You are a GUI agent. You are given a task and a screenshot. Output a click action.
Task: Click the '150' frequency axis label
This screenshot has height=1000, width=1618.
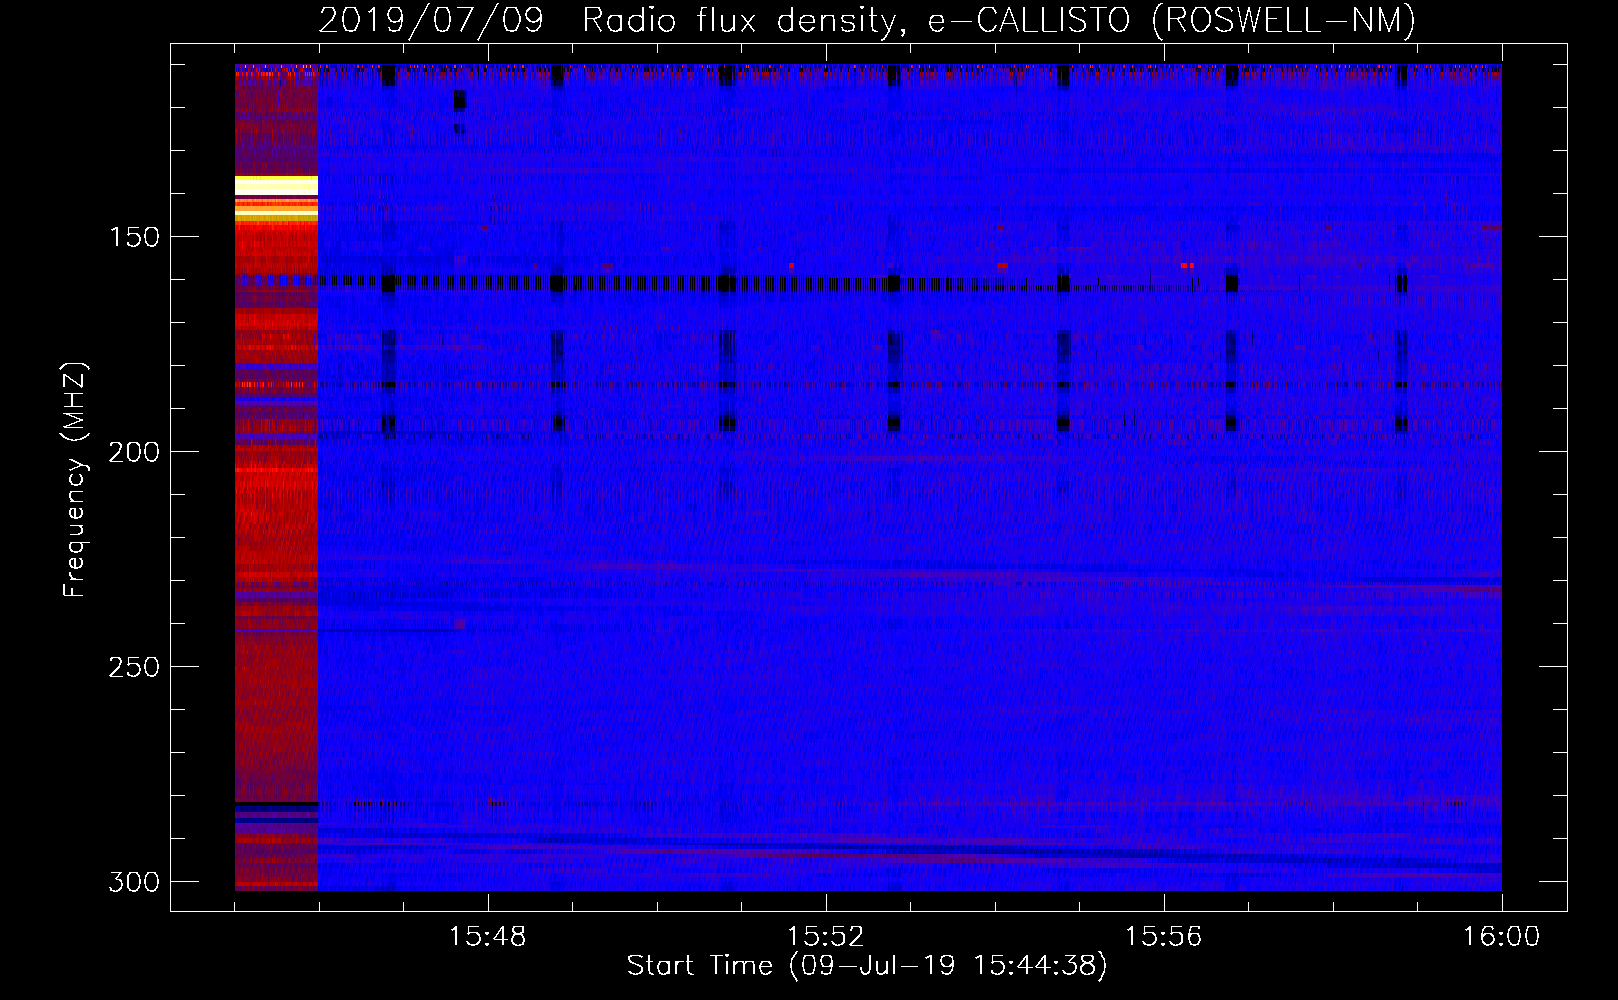134,237
